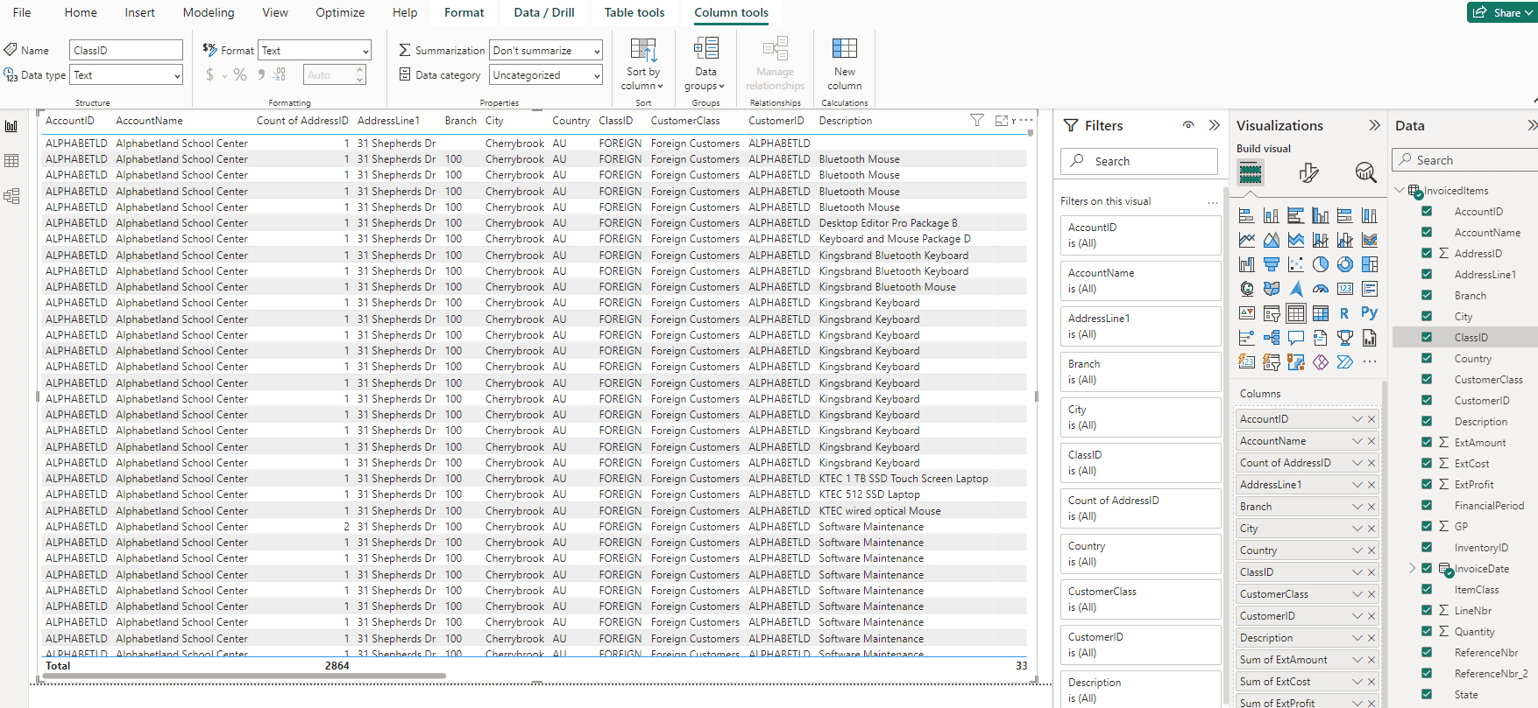Select the card visual with 123
This screenshot has height=708, width=1538.
click(x=1345, y=289)
